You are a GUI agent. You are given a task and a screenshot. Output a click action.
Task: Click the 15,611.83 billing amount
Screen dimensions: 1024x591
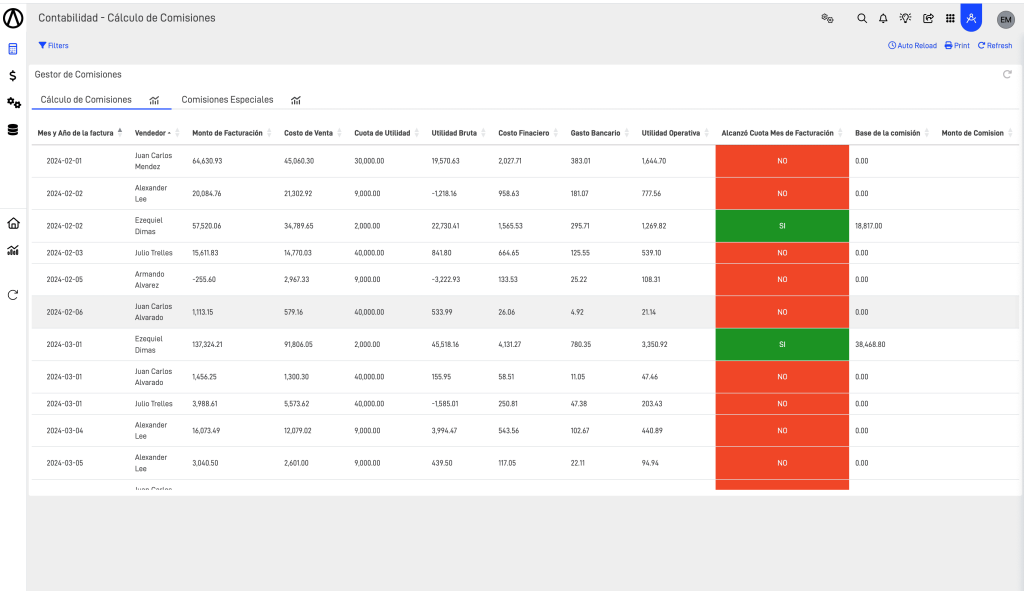[205, 253]
